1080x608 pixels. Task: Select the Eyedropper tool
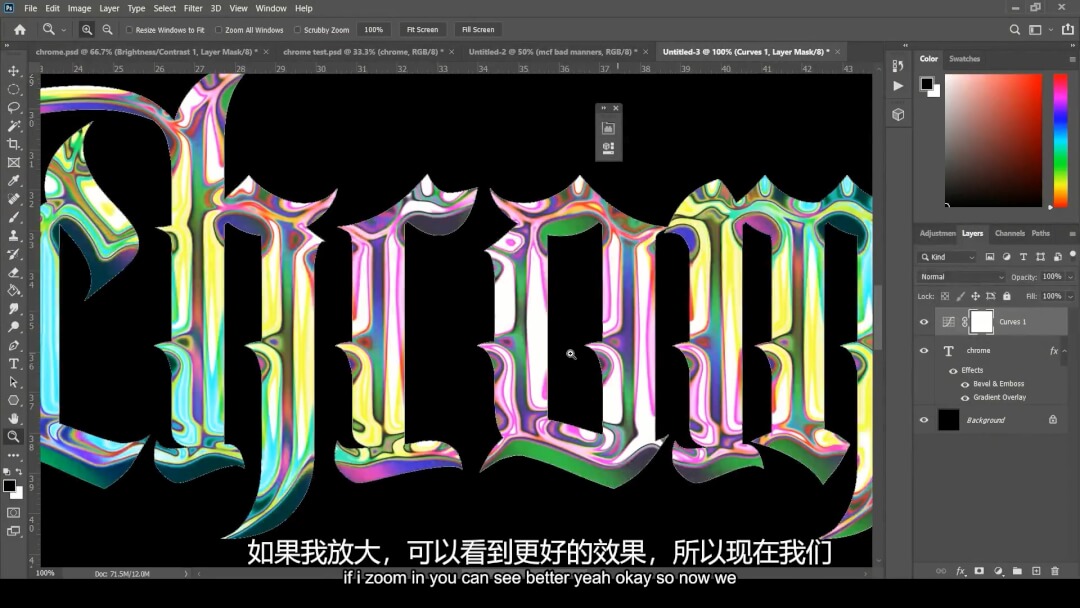[x=14, y=180]
